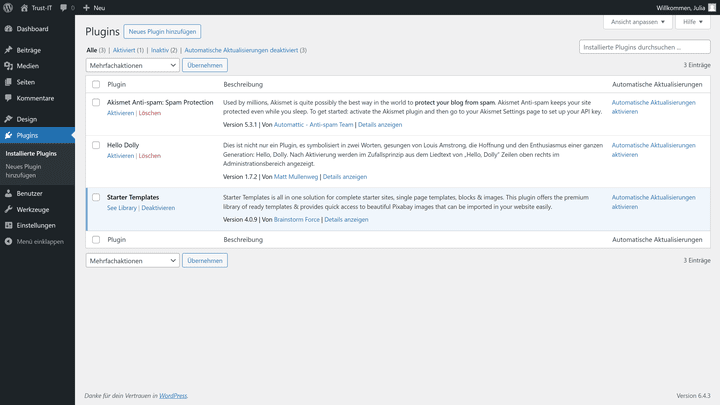Click the Werkzeuge wrench icon
The width and height of the screenshot is (720, 405).
pyautogui.click(x=8, y=209)
